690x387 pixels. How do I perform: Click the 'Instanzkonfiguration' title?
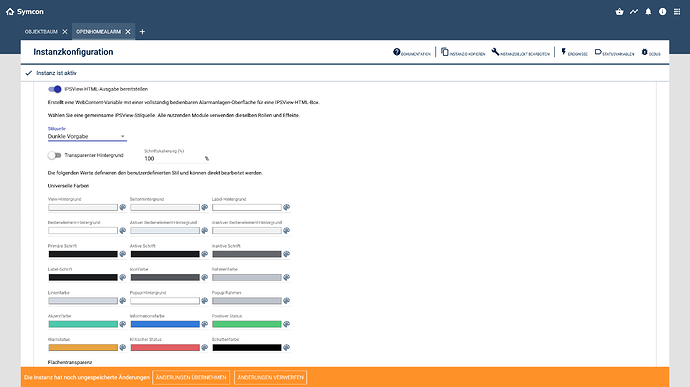tap(73, 52)
